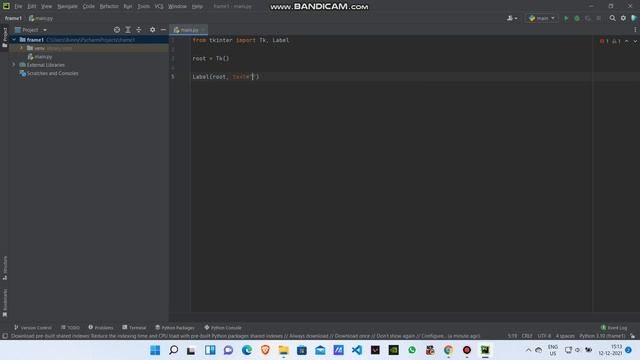This screenshot has width=640, height=360.
Task: Open Problems tool window
Action: pyautogui.click(x=101, y=327)
